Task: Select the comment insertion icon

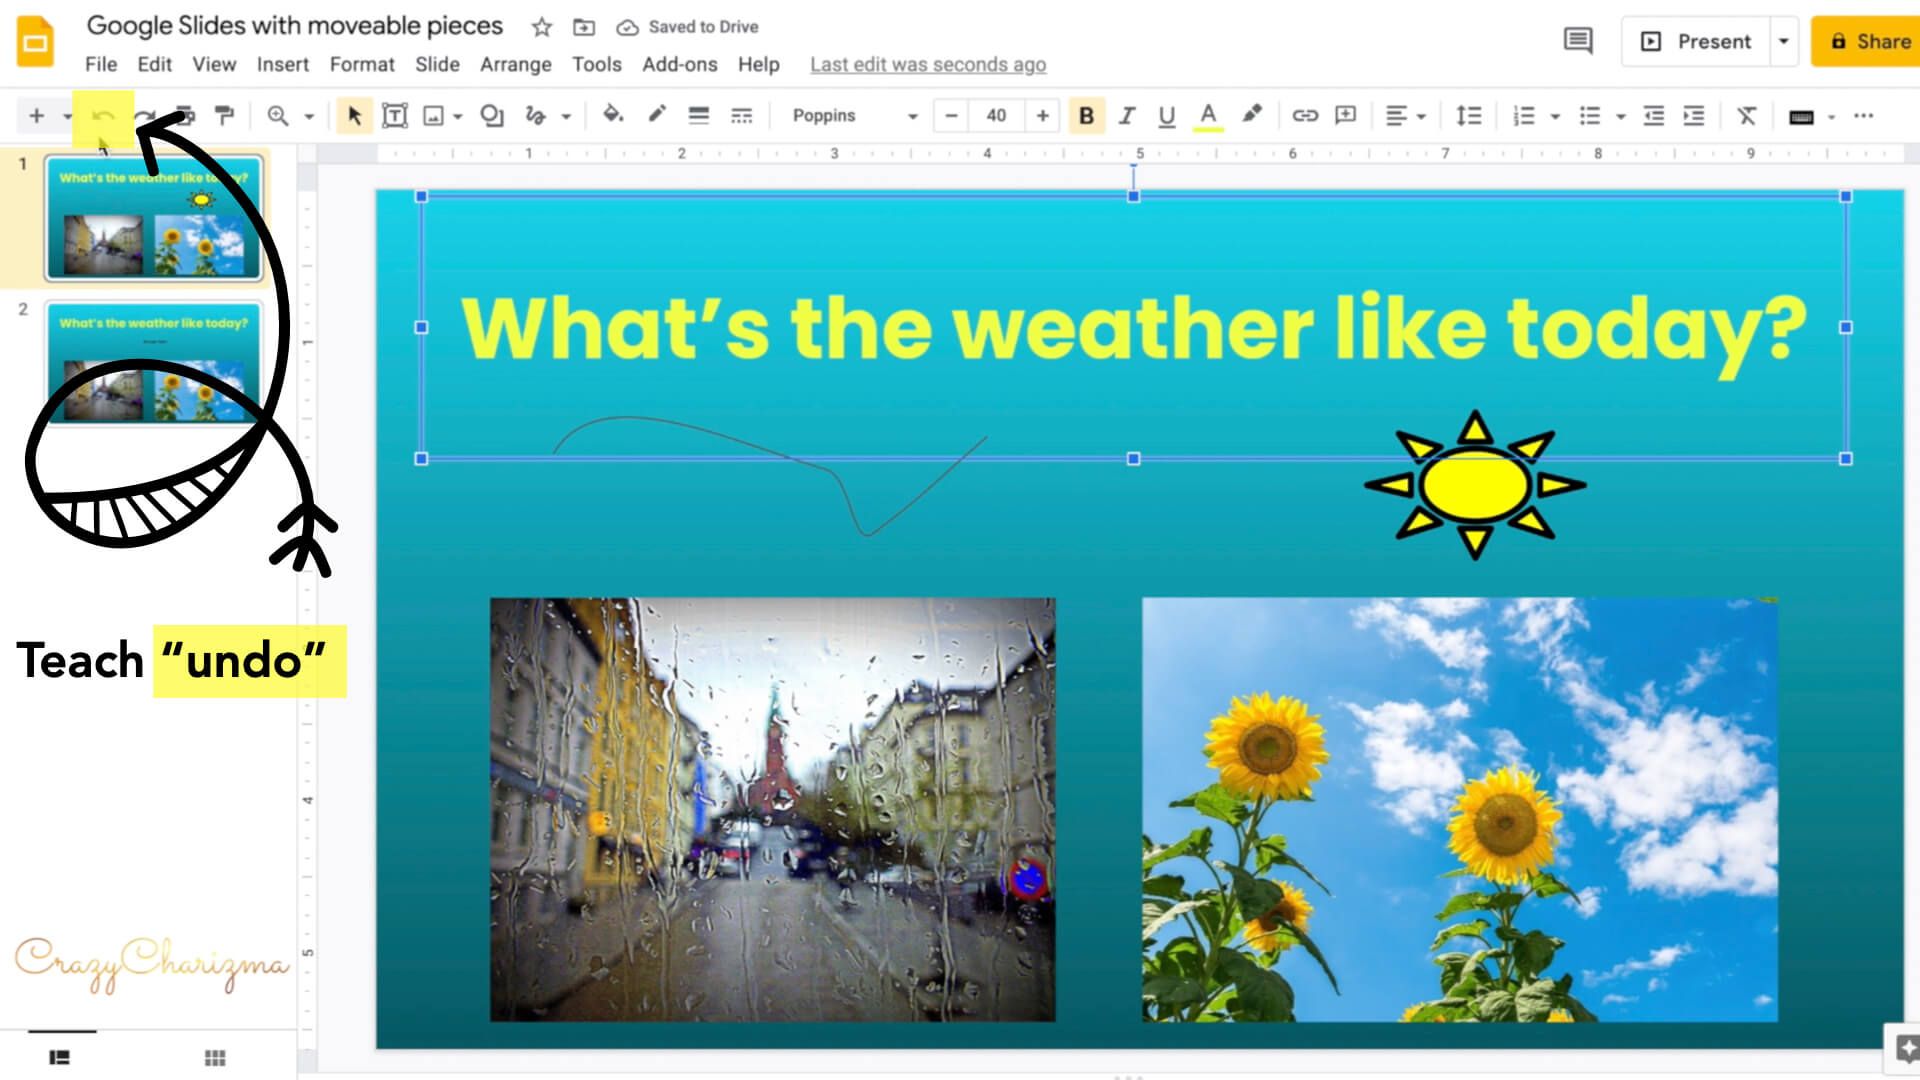Action: [1345, 116]
